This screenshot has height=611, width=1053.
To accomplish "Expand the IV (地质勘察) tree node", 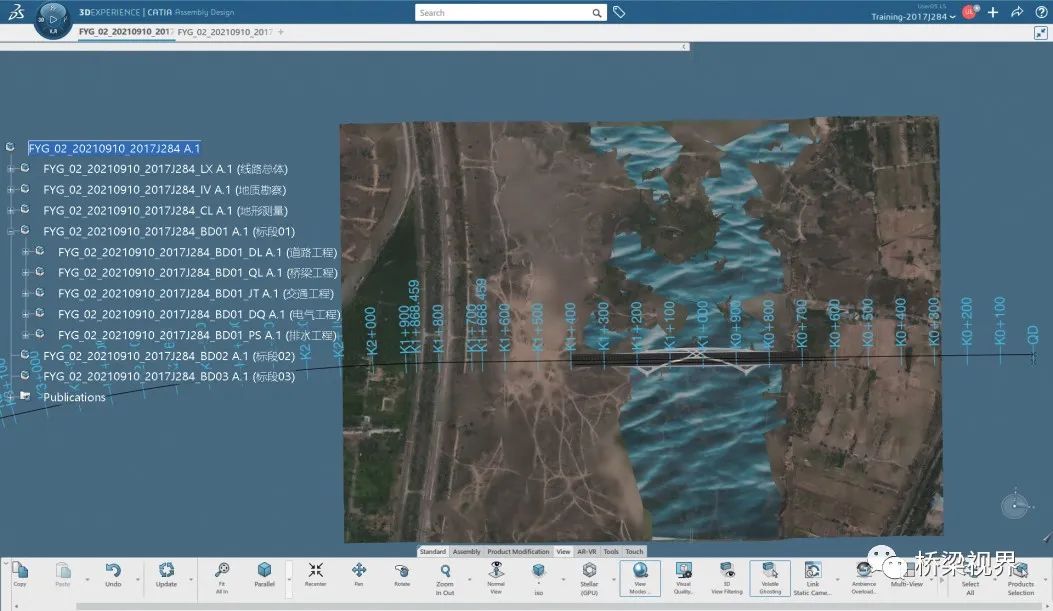I will click(x=10, y=189).
